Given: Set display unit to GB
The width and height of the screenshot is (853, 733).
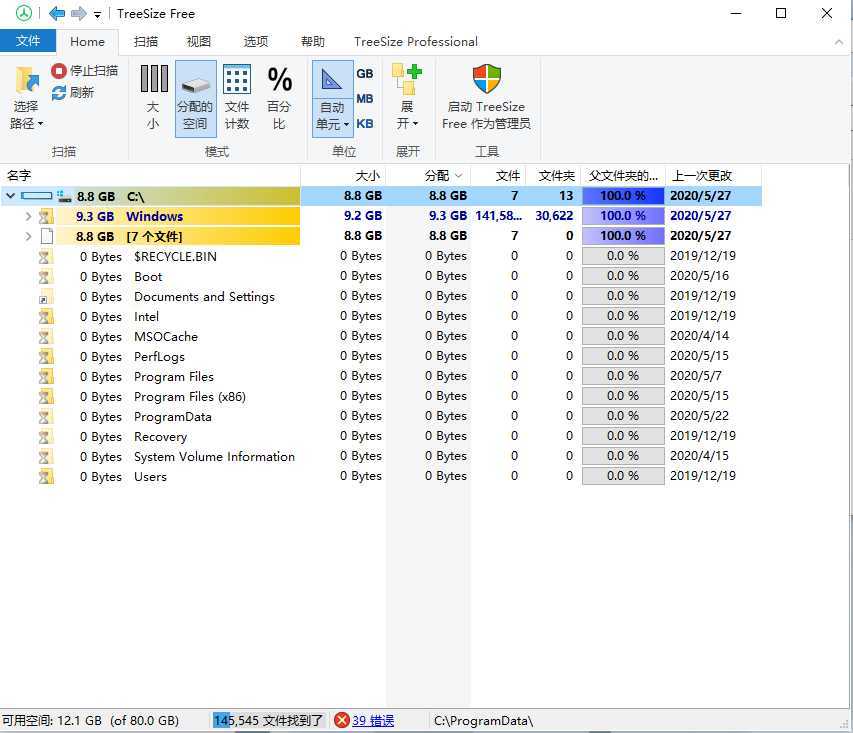Looking at the screenshot, I should click(x=364, y=73).
